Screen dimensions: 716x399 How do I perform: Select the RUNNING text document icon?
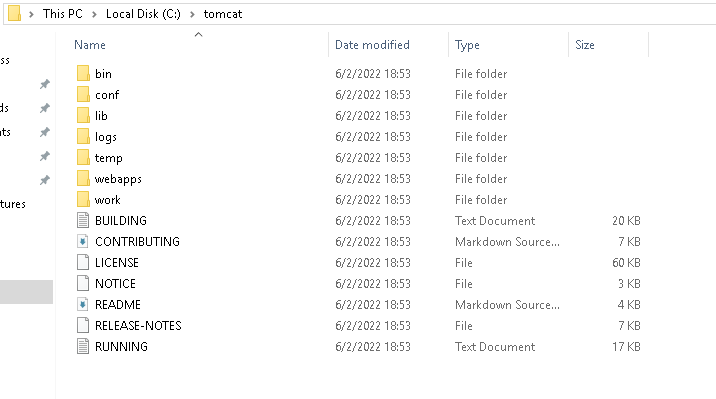coord(83,346)
